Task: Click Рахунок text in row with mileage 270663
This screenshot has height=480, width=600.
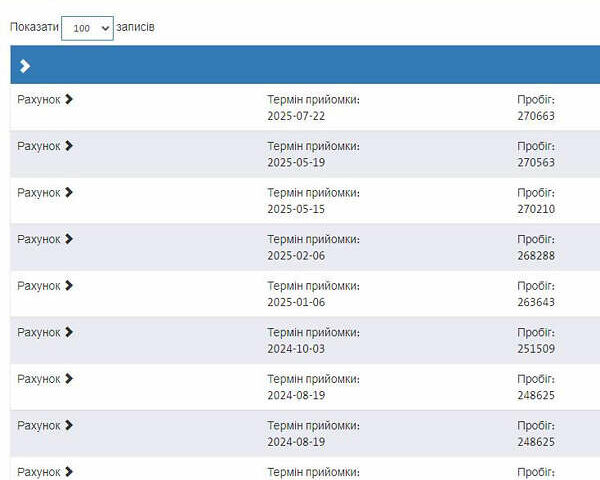Action: point(39,99)
